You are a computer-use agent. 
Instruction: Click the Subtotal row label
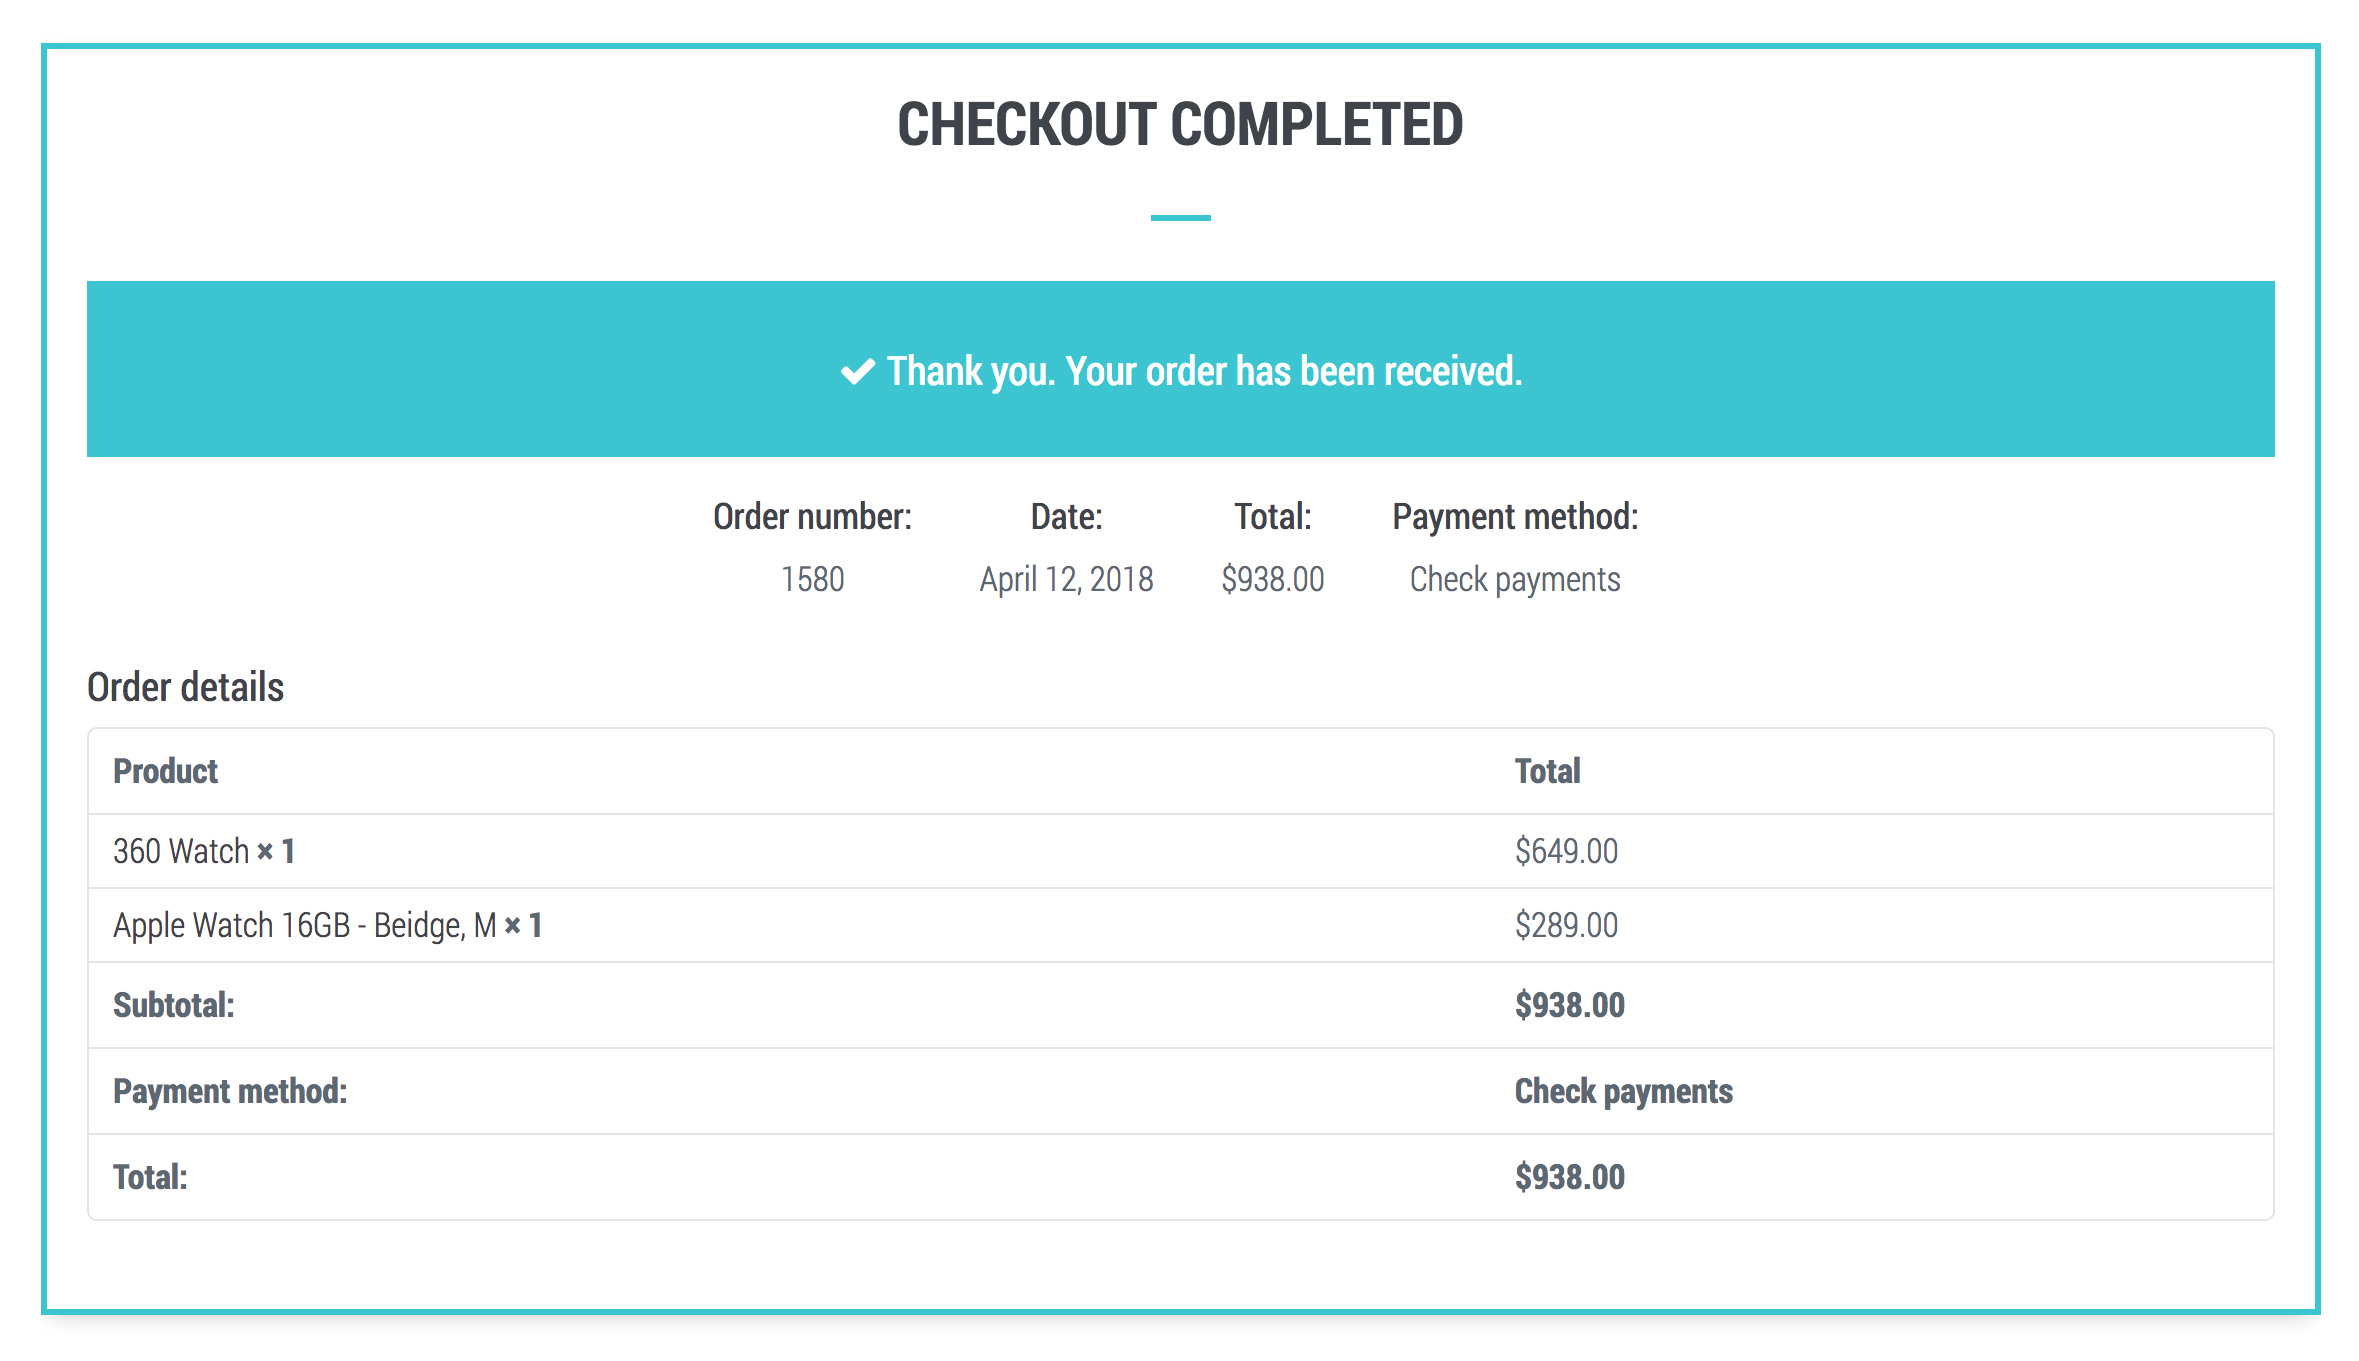click(x=173, y=1005)
